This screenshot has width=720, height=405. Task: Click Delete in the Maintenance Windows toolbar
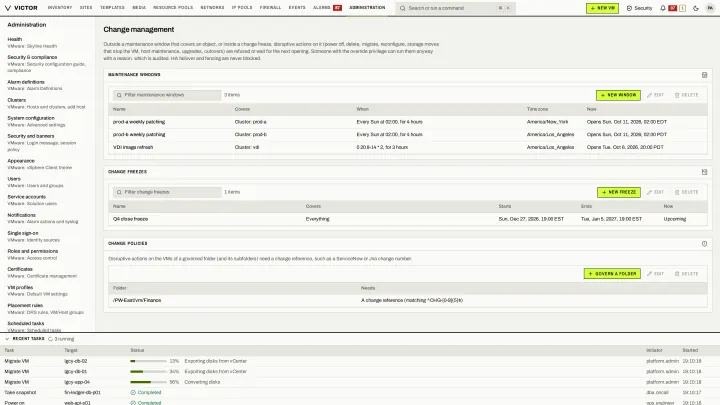tap(686, 95)
